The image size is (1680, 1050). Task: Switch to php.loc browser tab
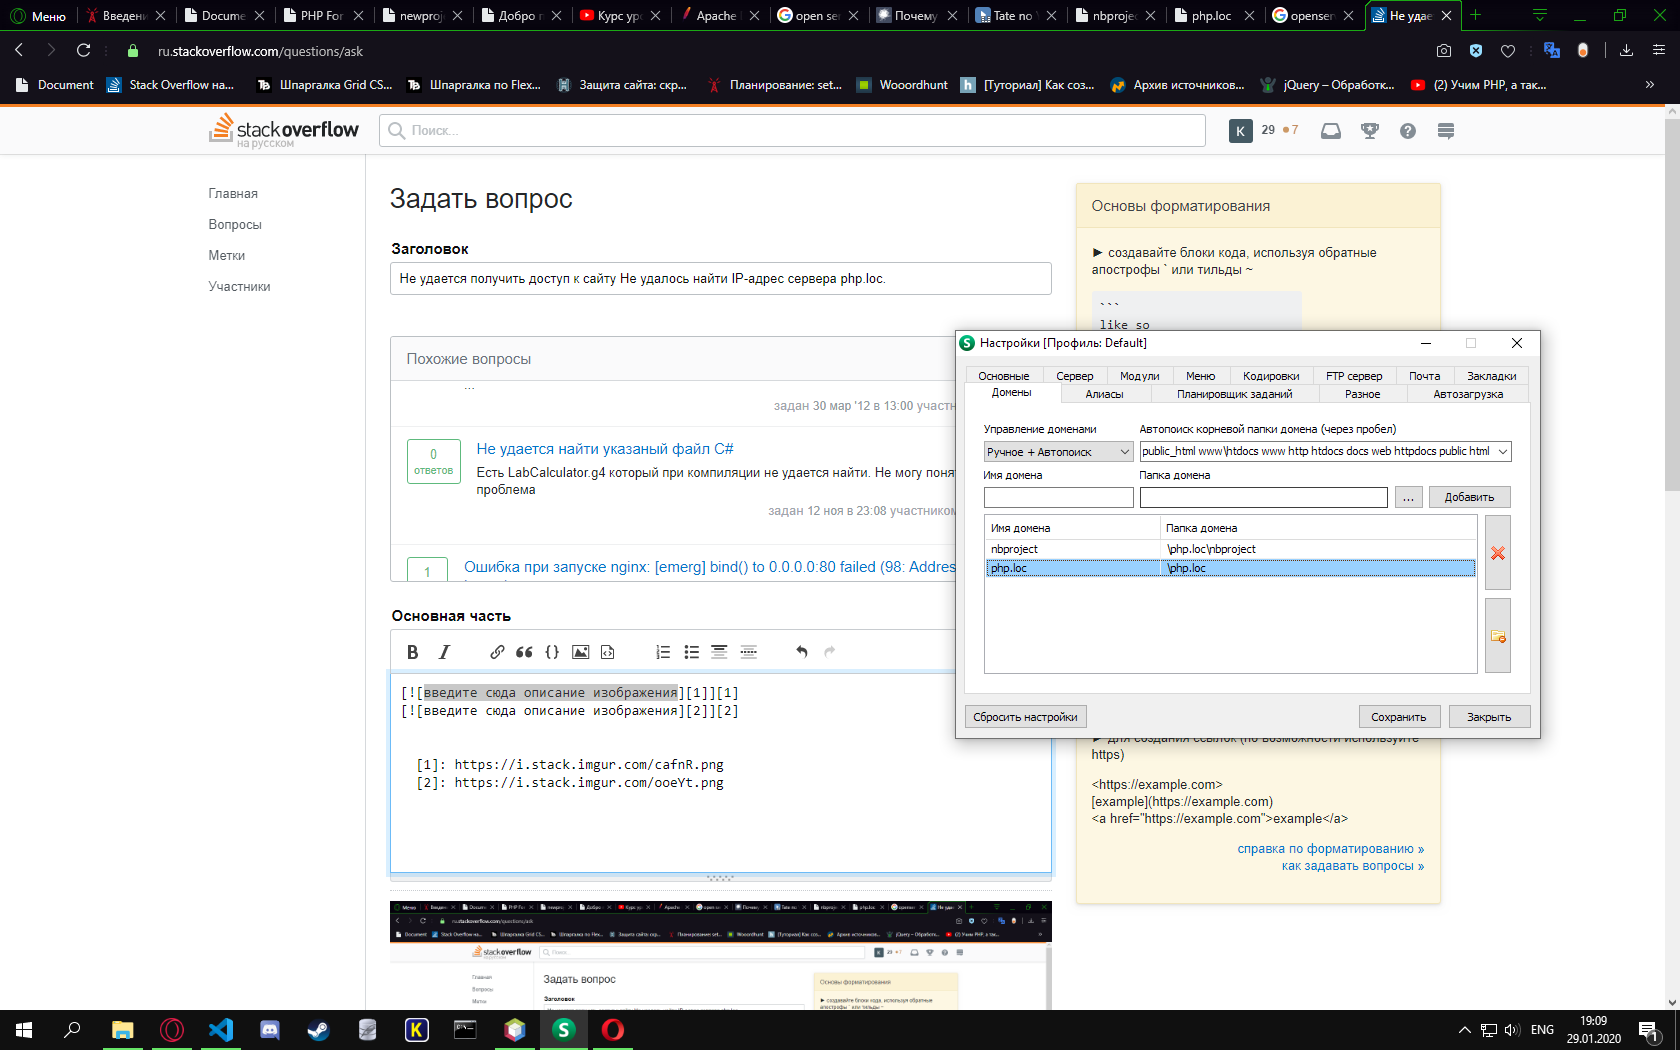(1211, 15)
